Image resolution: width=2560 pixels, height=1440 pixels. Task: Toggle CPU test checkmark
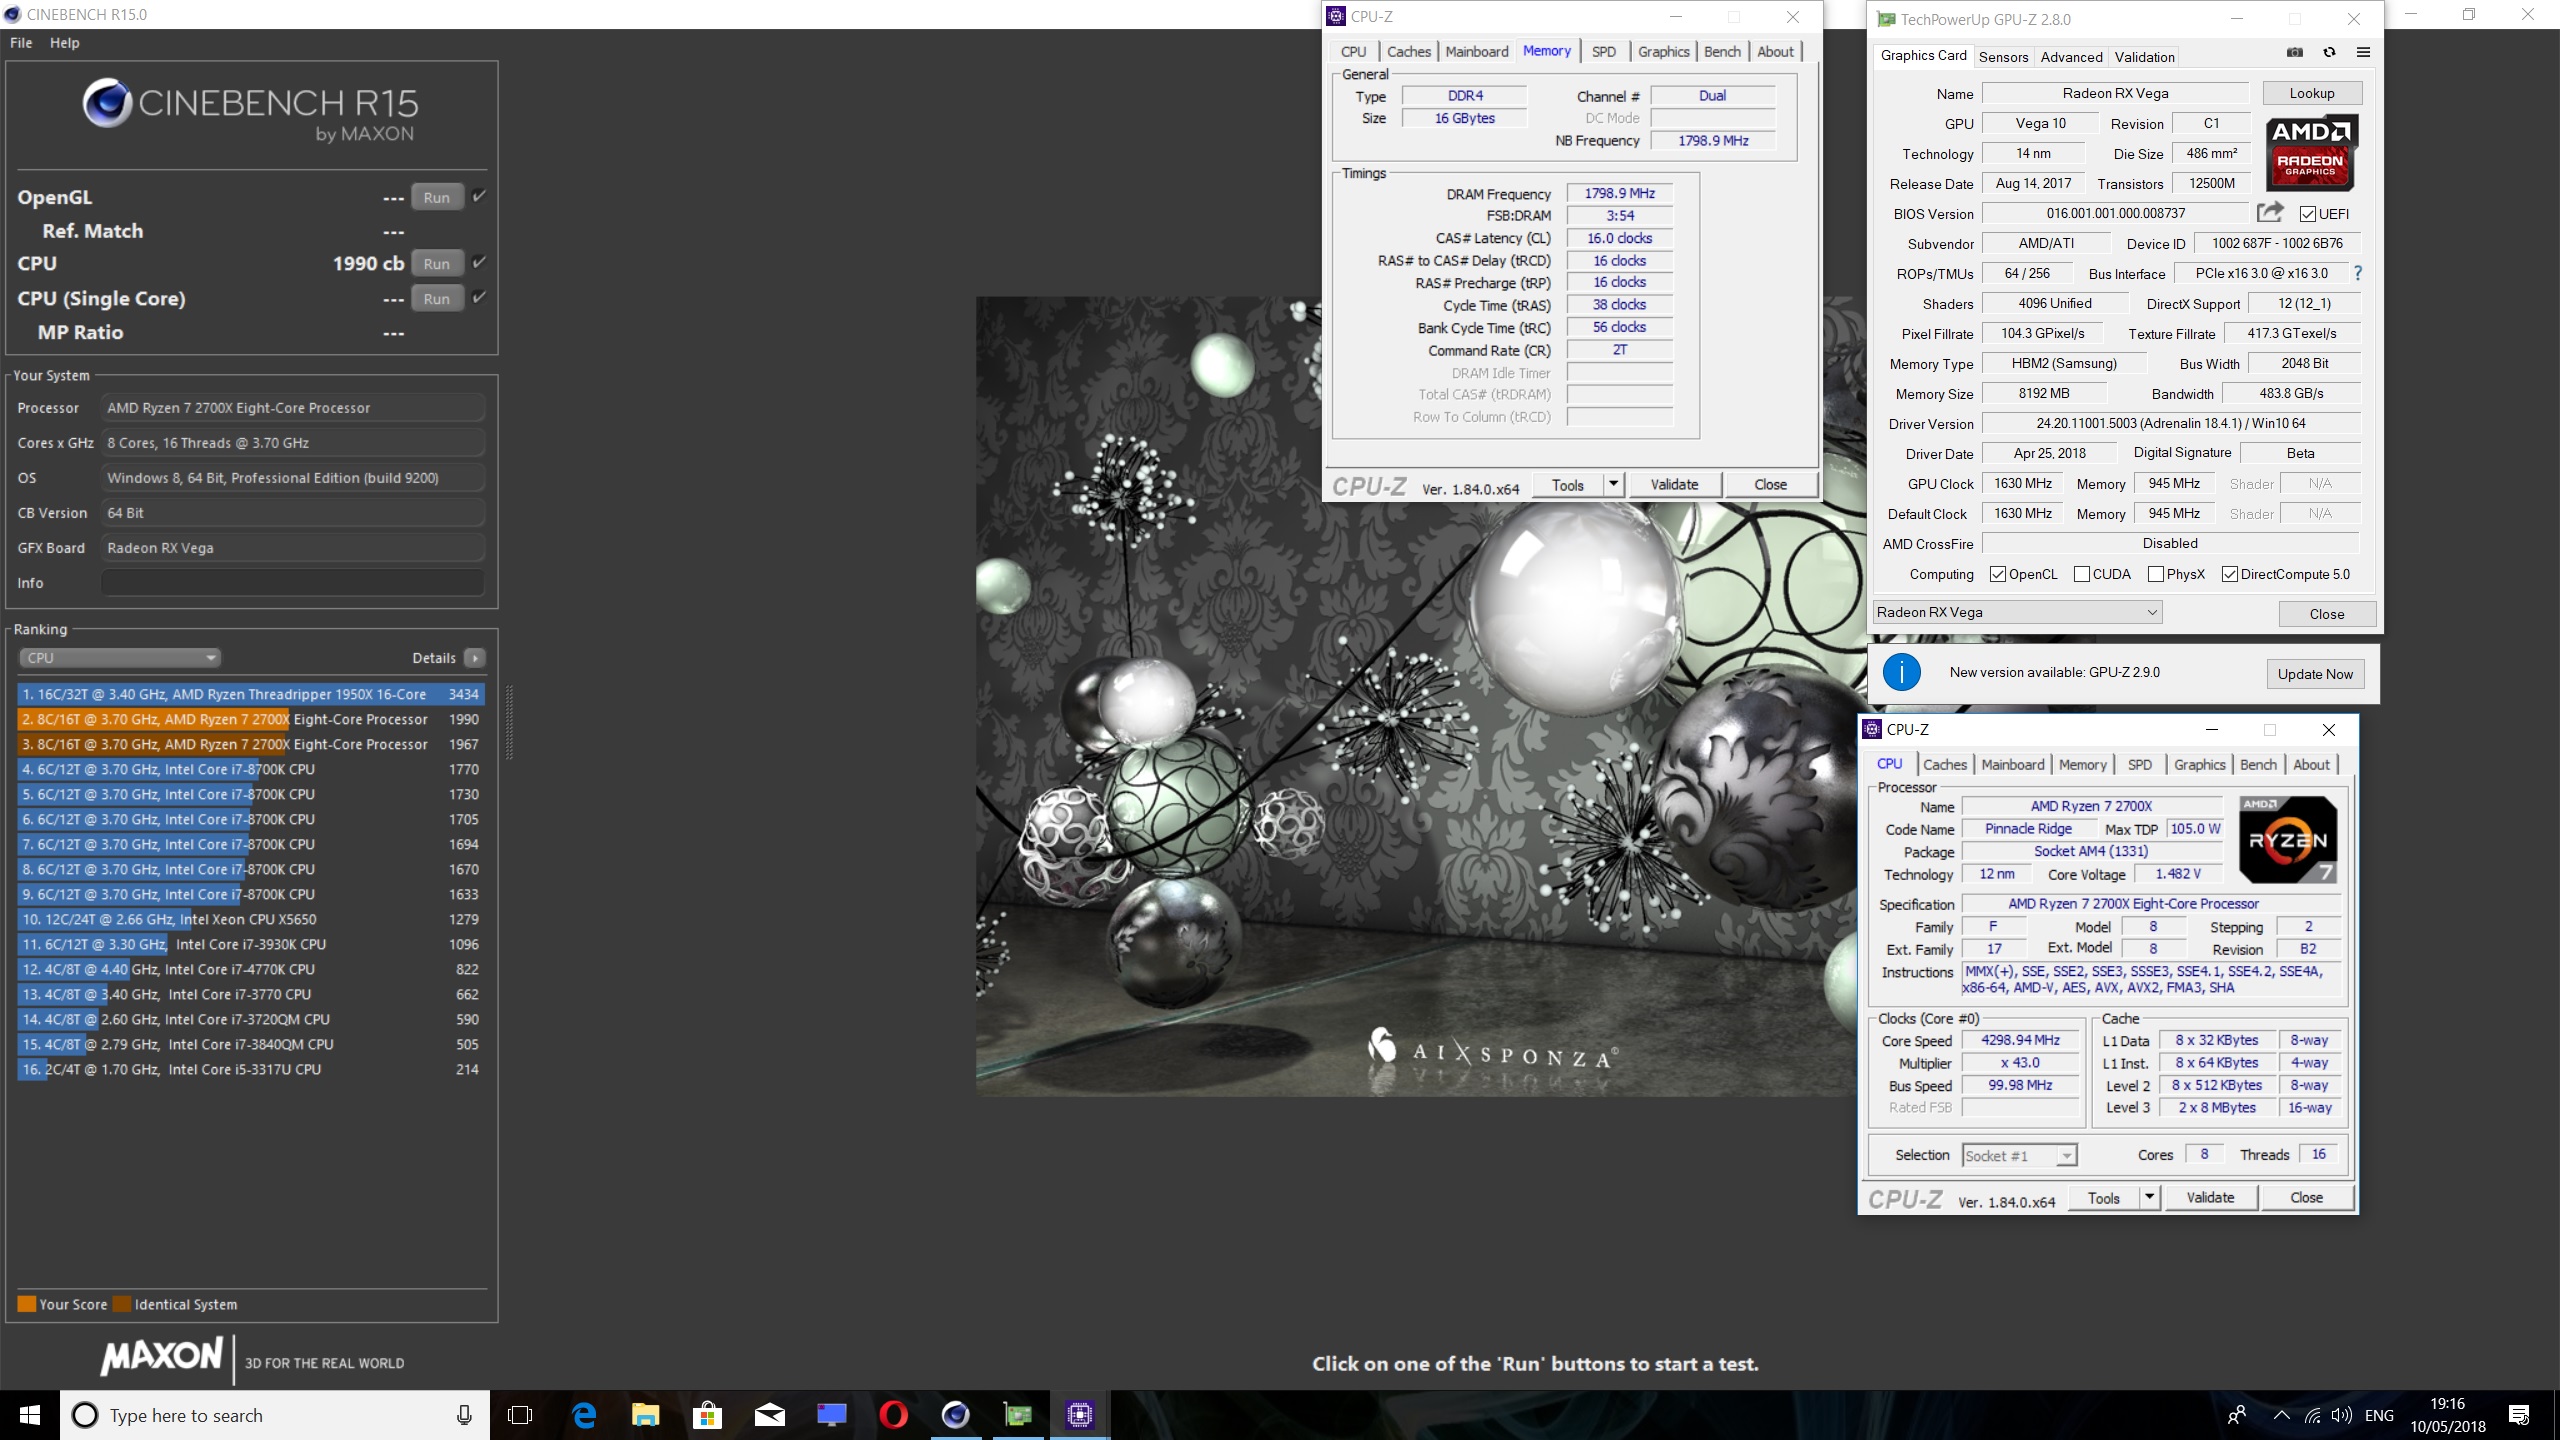pos(480,262)
